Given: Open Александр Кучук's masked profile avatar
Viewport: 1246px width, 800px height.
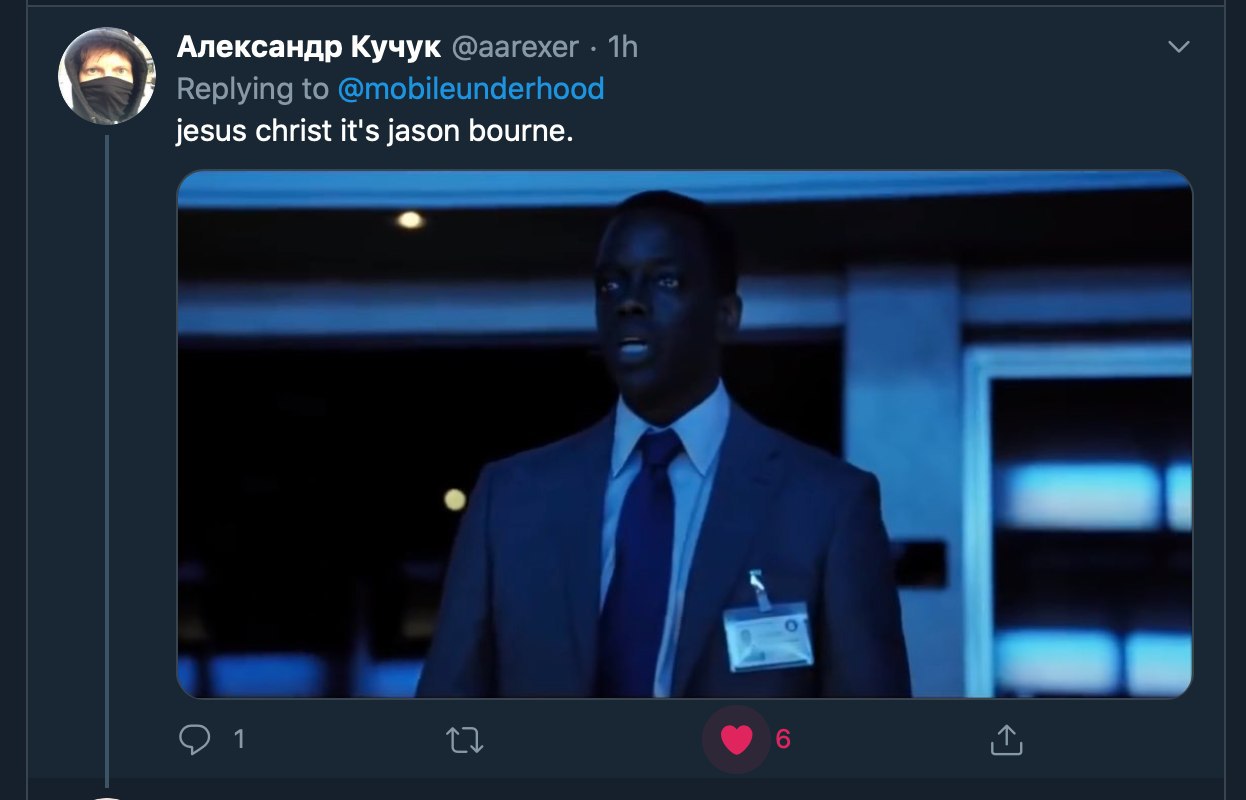Looking at the screenshot, I should pos(107,76).
